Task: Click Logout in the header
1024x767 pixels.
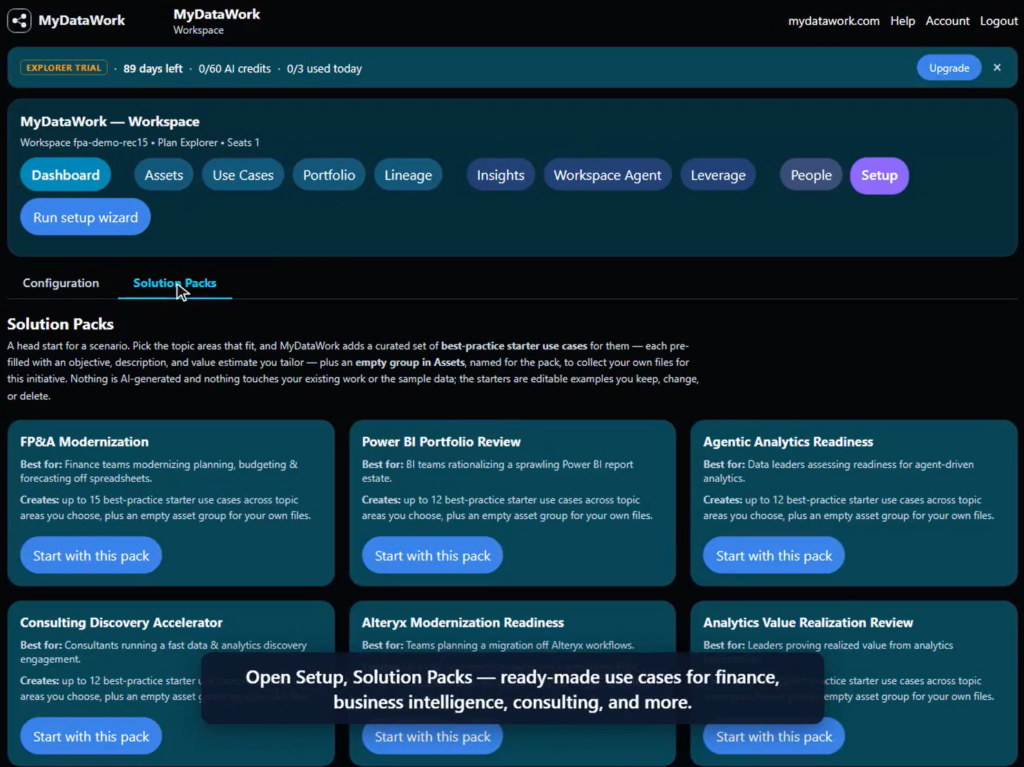Action: [999, 21]
